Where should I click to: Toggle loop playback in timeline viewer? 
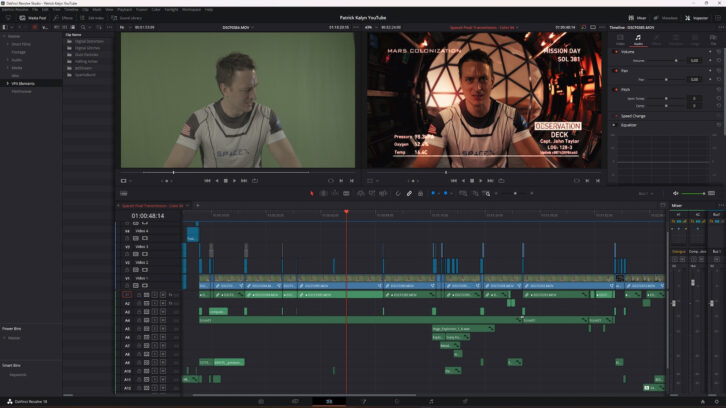click(501, 181)
